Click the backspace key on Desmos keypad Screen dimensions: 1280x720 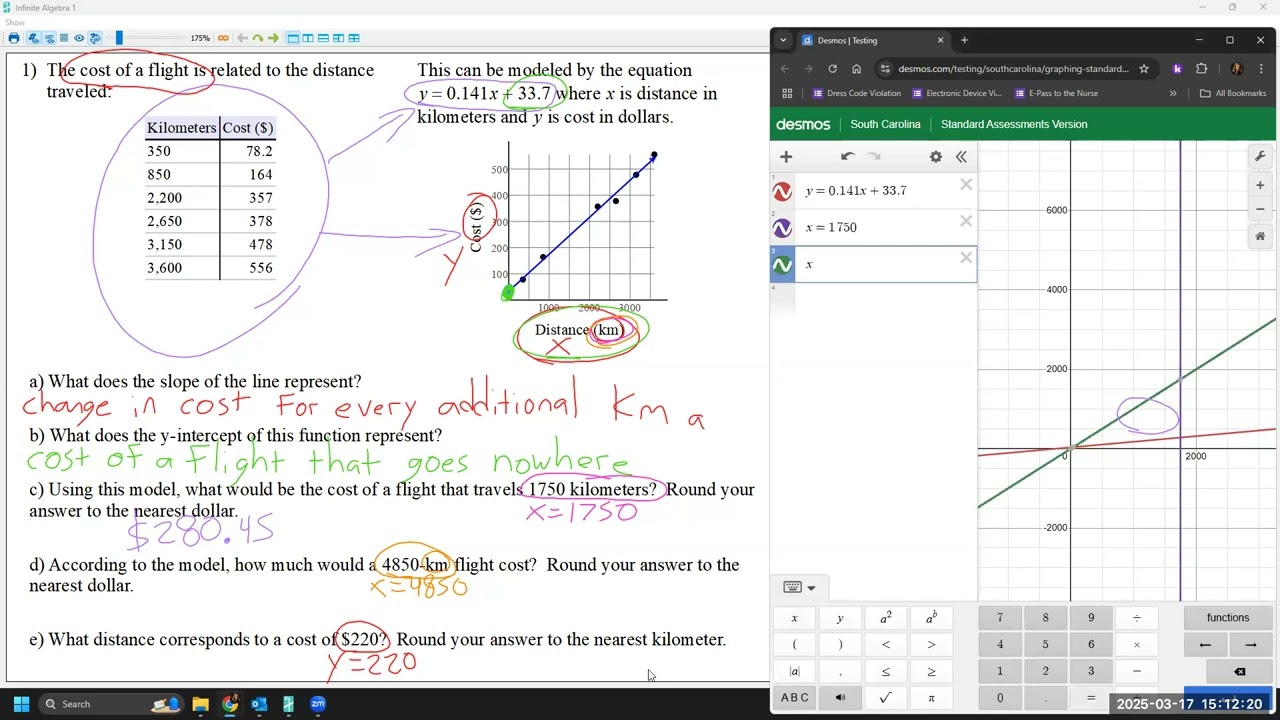coord(1239,672)
